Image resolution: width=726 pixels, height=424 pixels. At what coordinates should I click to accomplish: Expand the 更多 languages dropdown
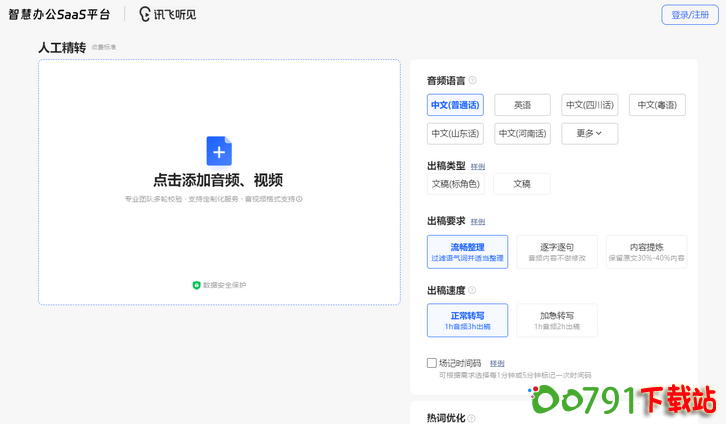point(589,133)
